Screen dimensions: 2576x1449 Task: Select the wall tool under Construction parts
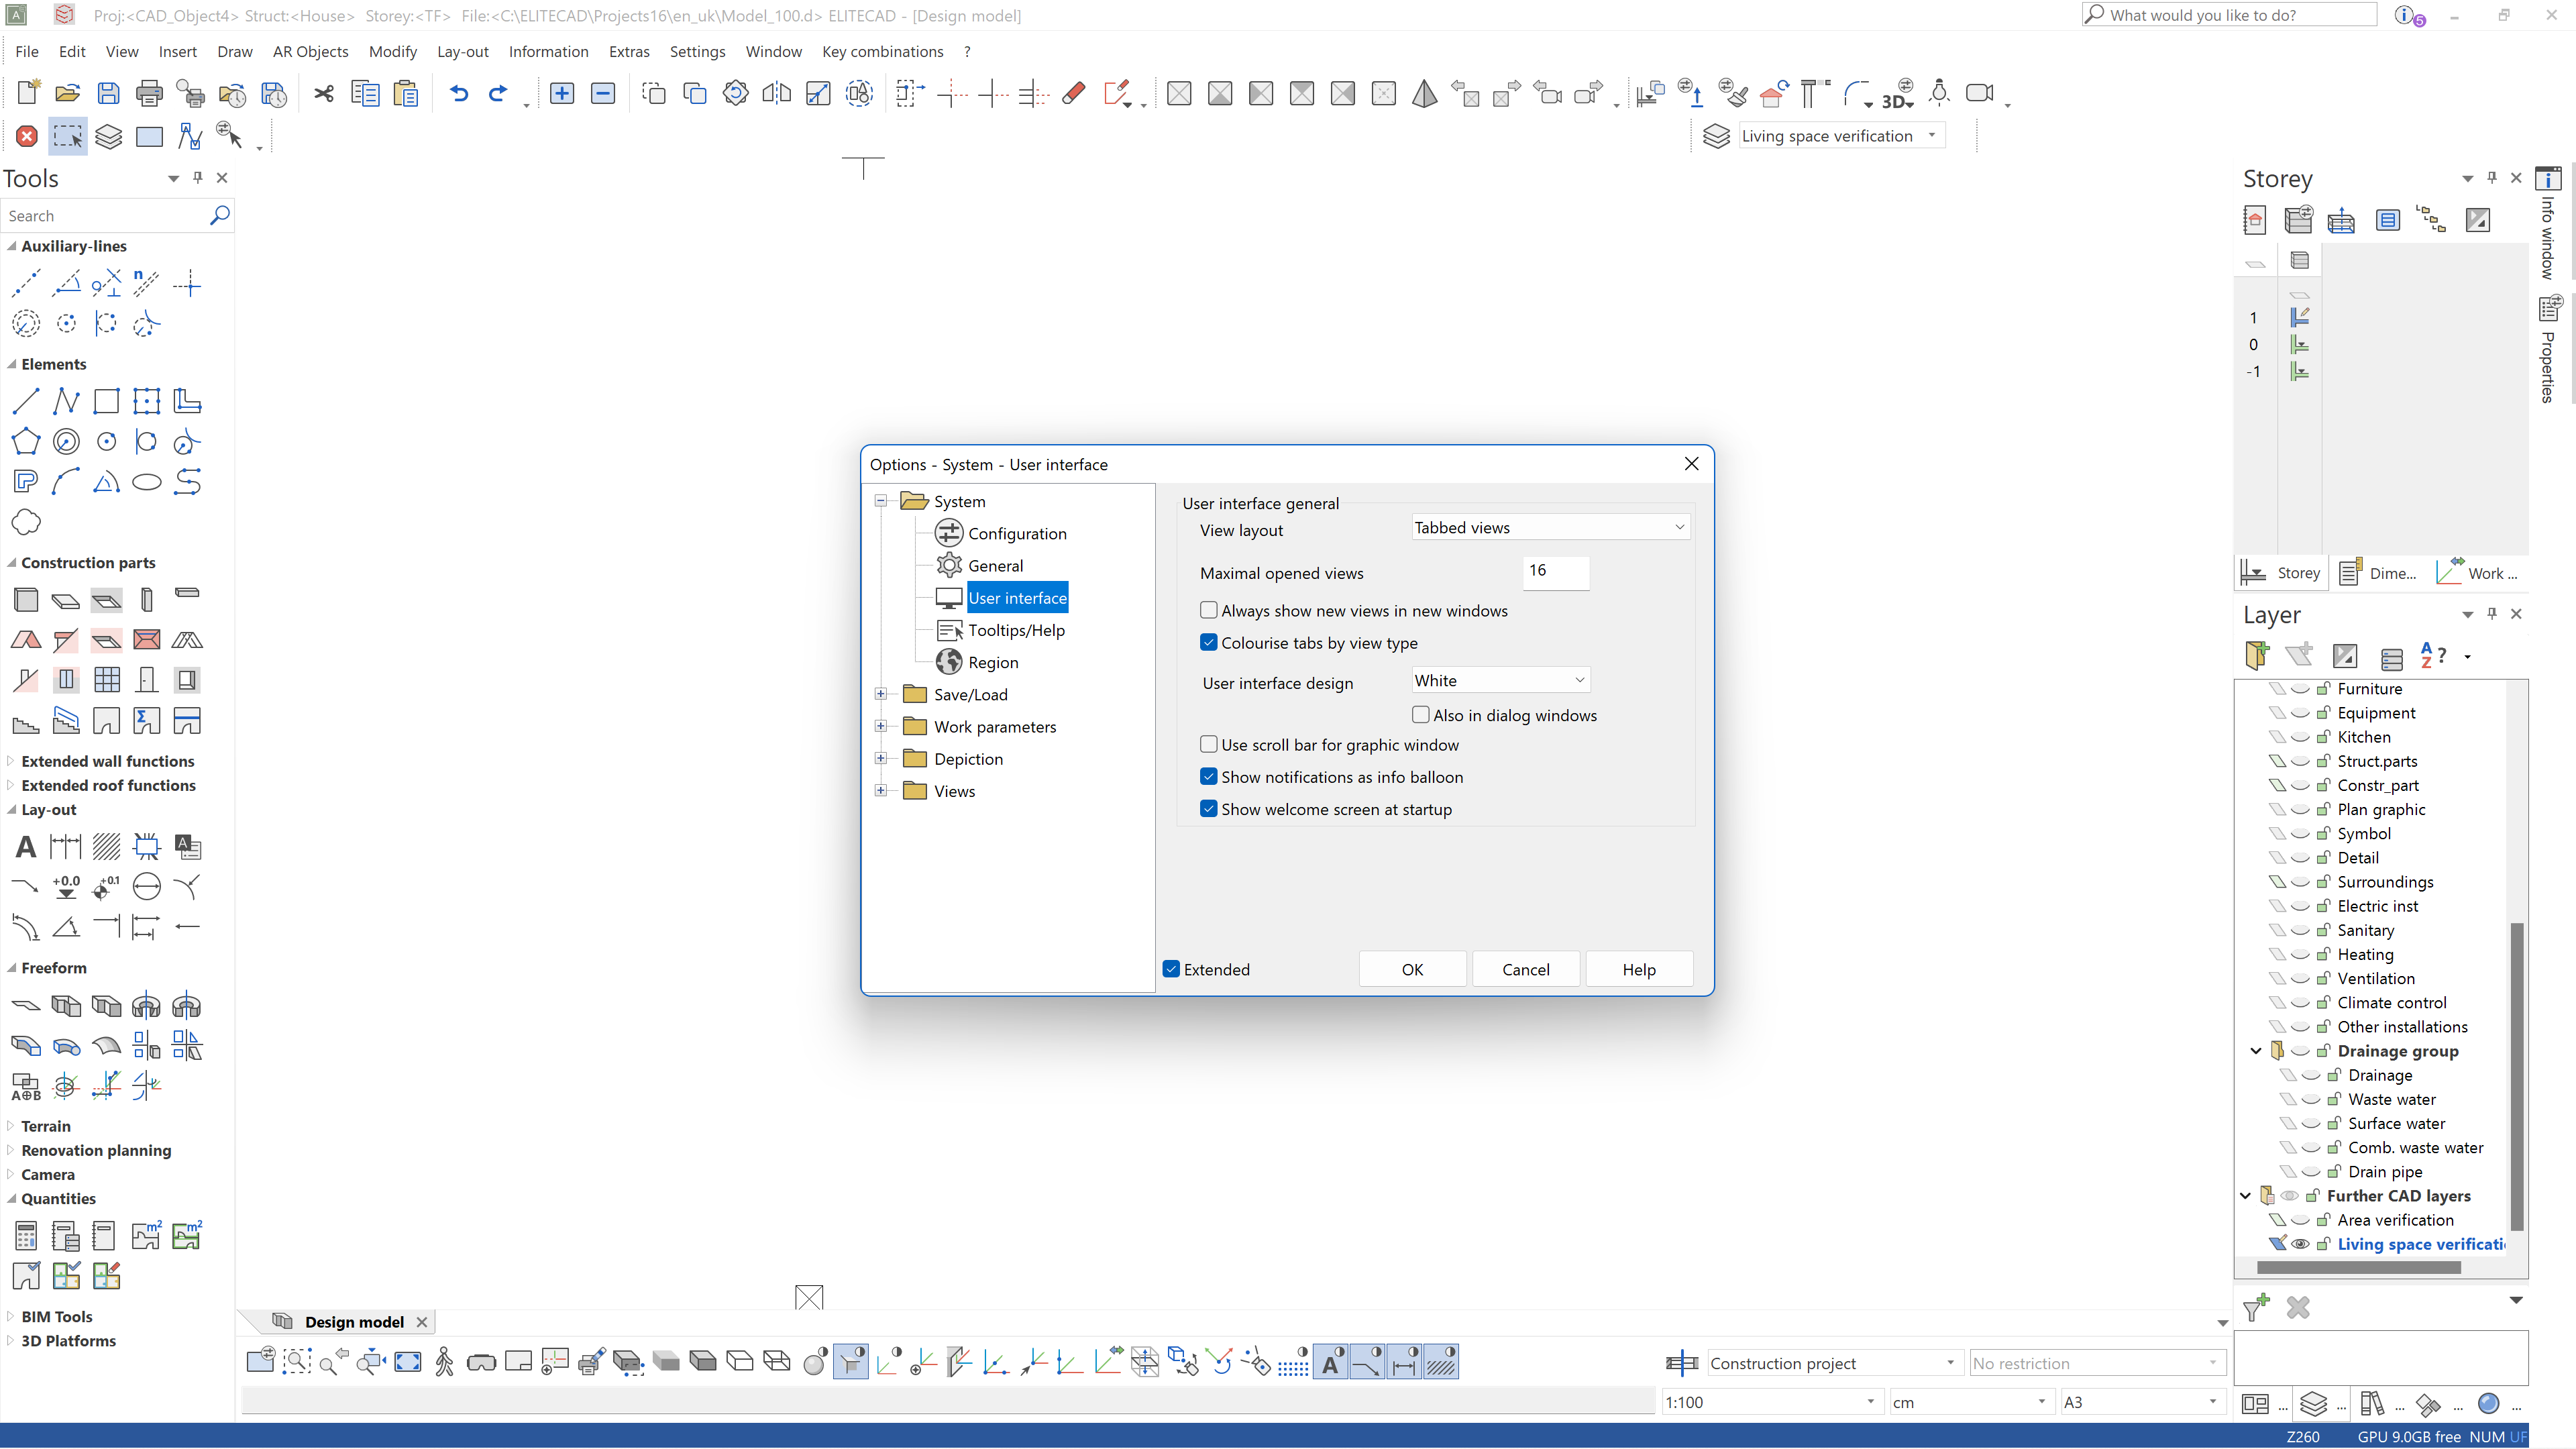point(25,599)
